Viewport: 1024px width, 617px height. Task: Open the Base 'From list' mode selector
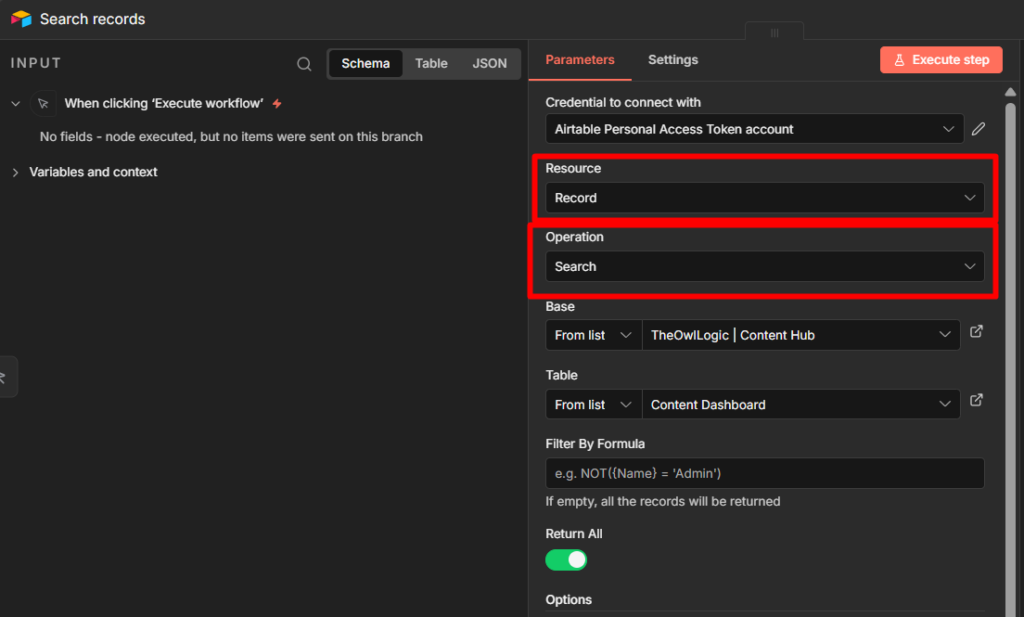pos(593,335)
